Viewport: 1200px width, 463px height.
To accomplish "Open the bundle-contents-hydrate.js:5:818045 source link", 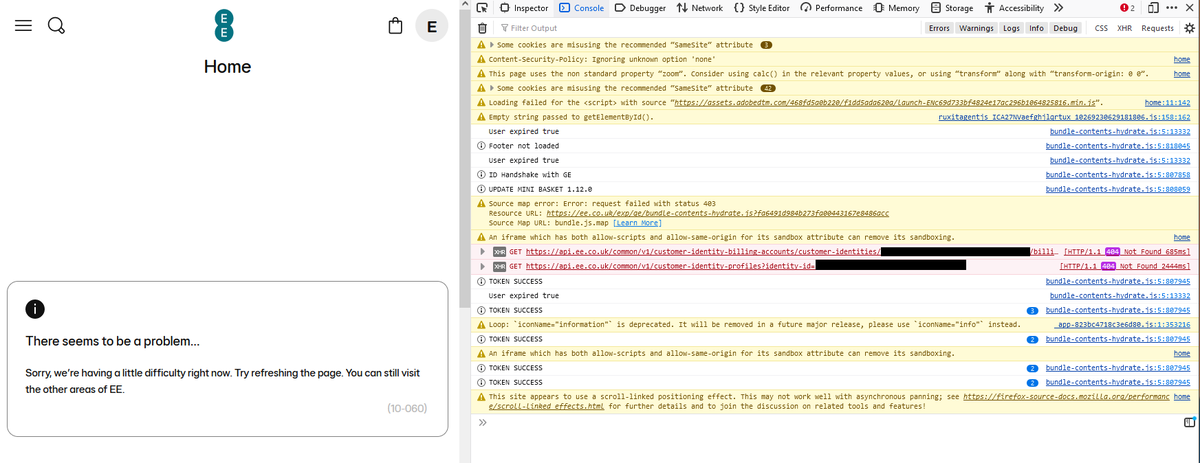I will (1118, 146).
